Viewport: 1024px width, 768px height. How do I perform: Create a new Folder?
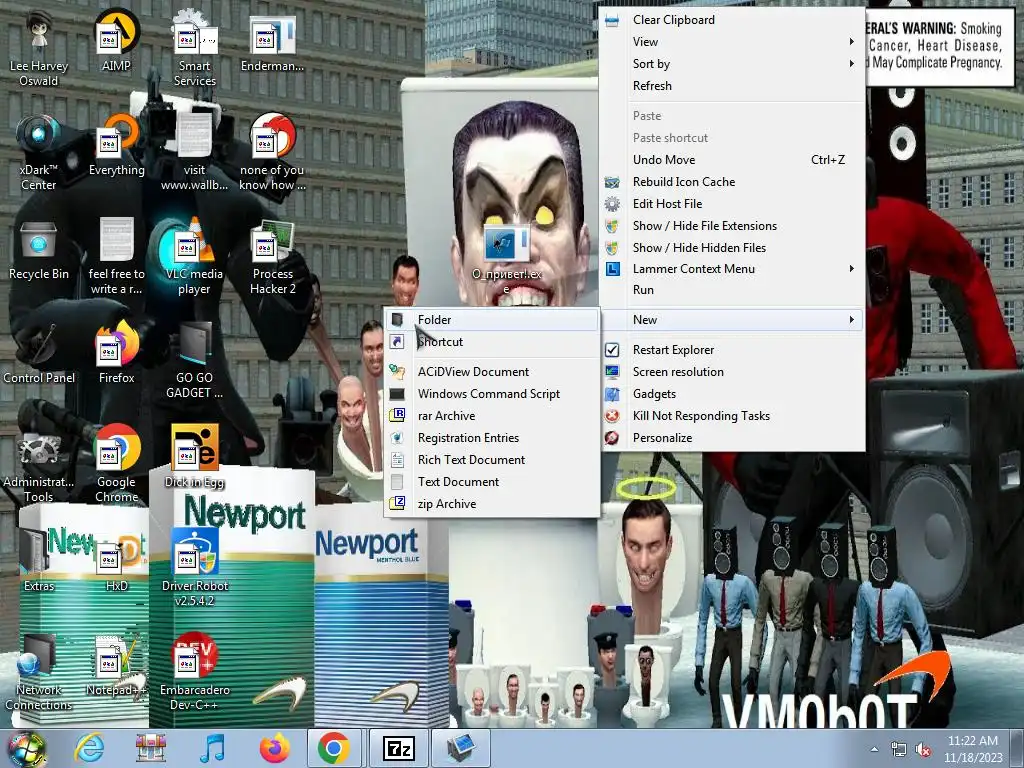tap(492, 319)
